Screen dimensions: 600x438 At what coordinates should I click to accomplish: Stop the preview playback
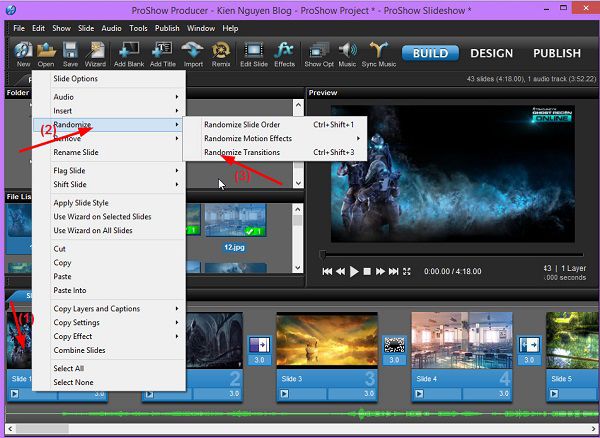[367, 272]
